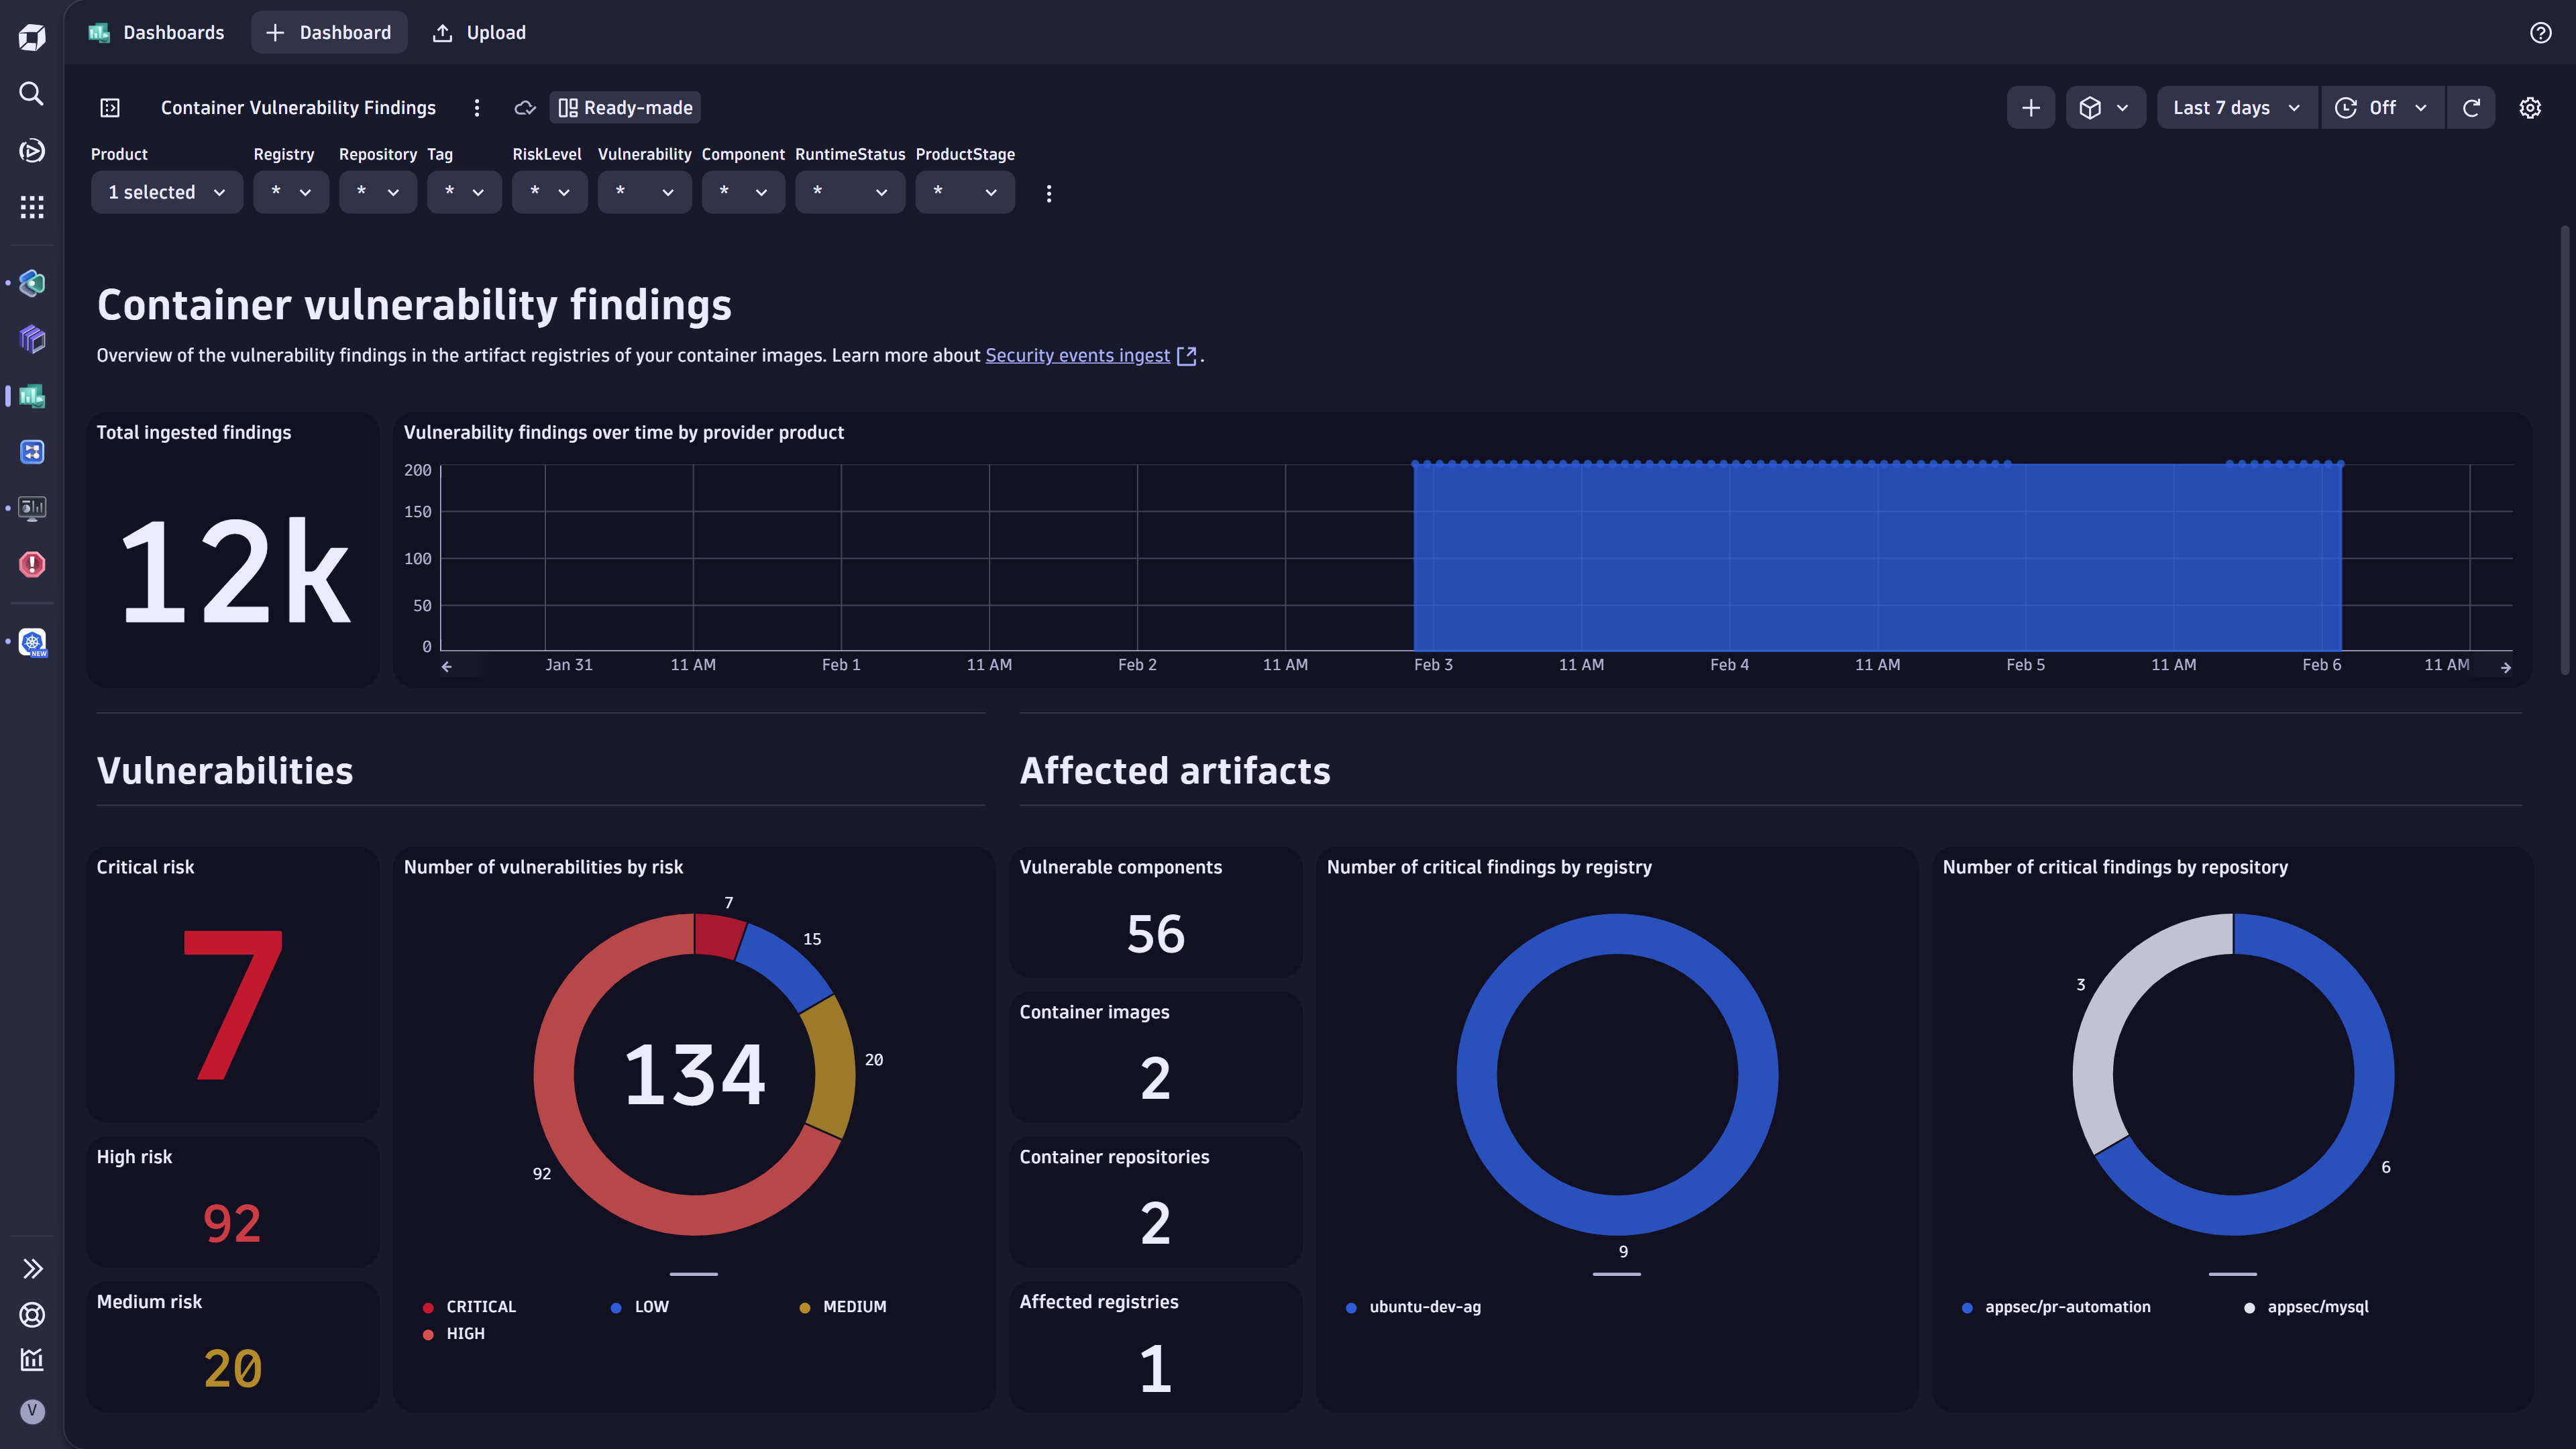Image resolution: width=2576 pixels, height=1449 pixels.
Task: Open the Last 7 days time range dropdown
Action: (x=2236, y=107)
